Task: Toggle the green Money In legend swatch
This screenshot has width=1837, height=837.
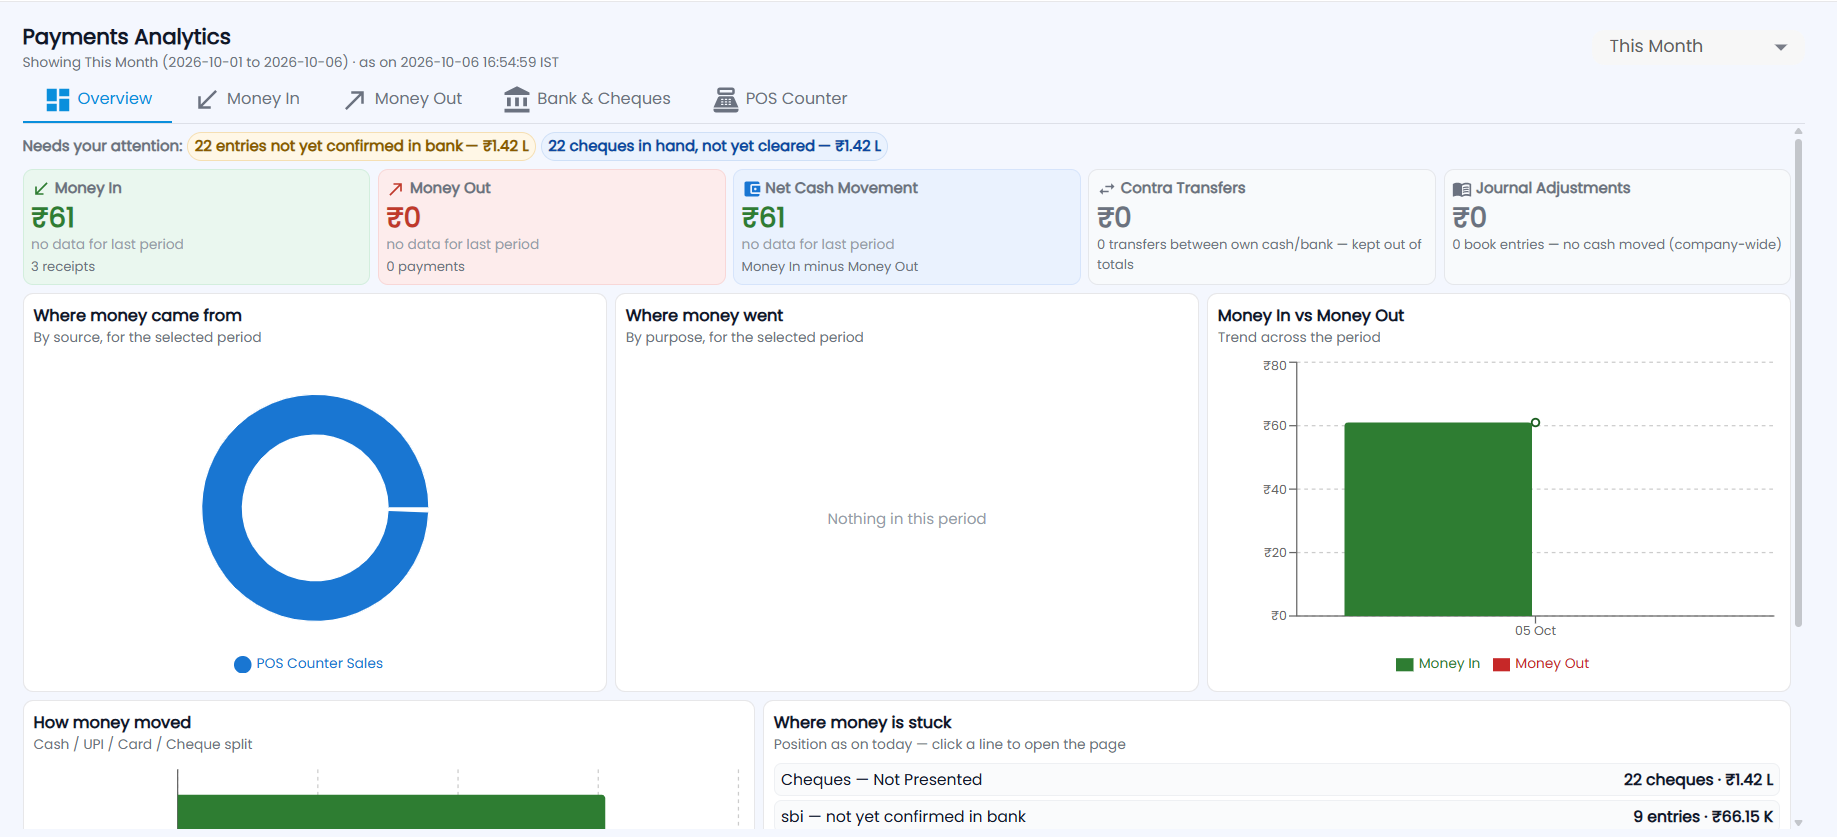Action: click(1404, 664)
